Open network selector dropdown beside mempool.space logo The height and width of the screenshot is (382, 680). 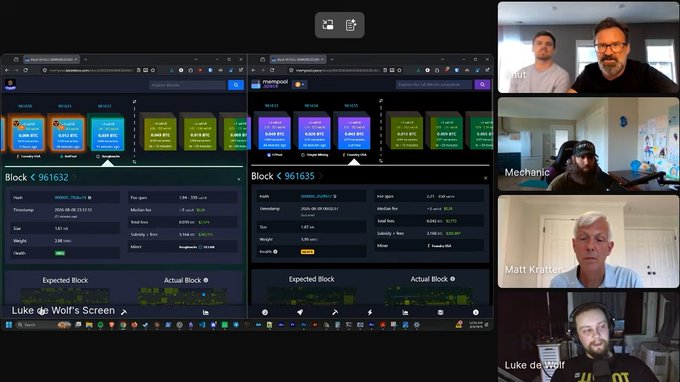click(x=300, y=85)
